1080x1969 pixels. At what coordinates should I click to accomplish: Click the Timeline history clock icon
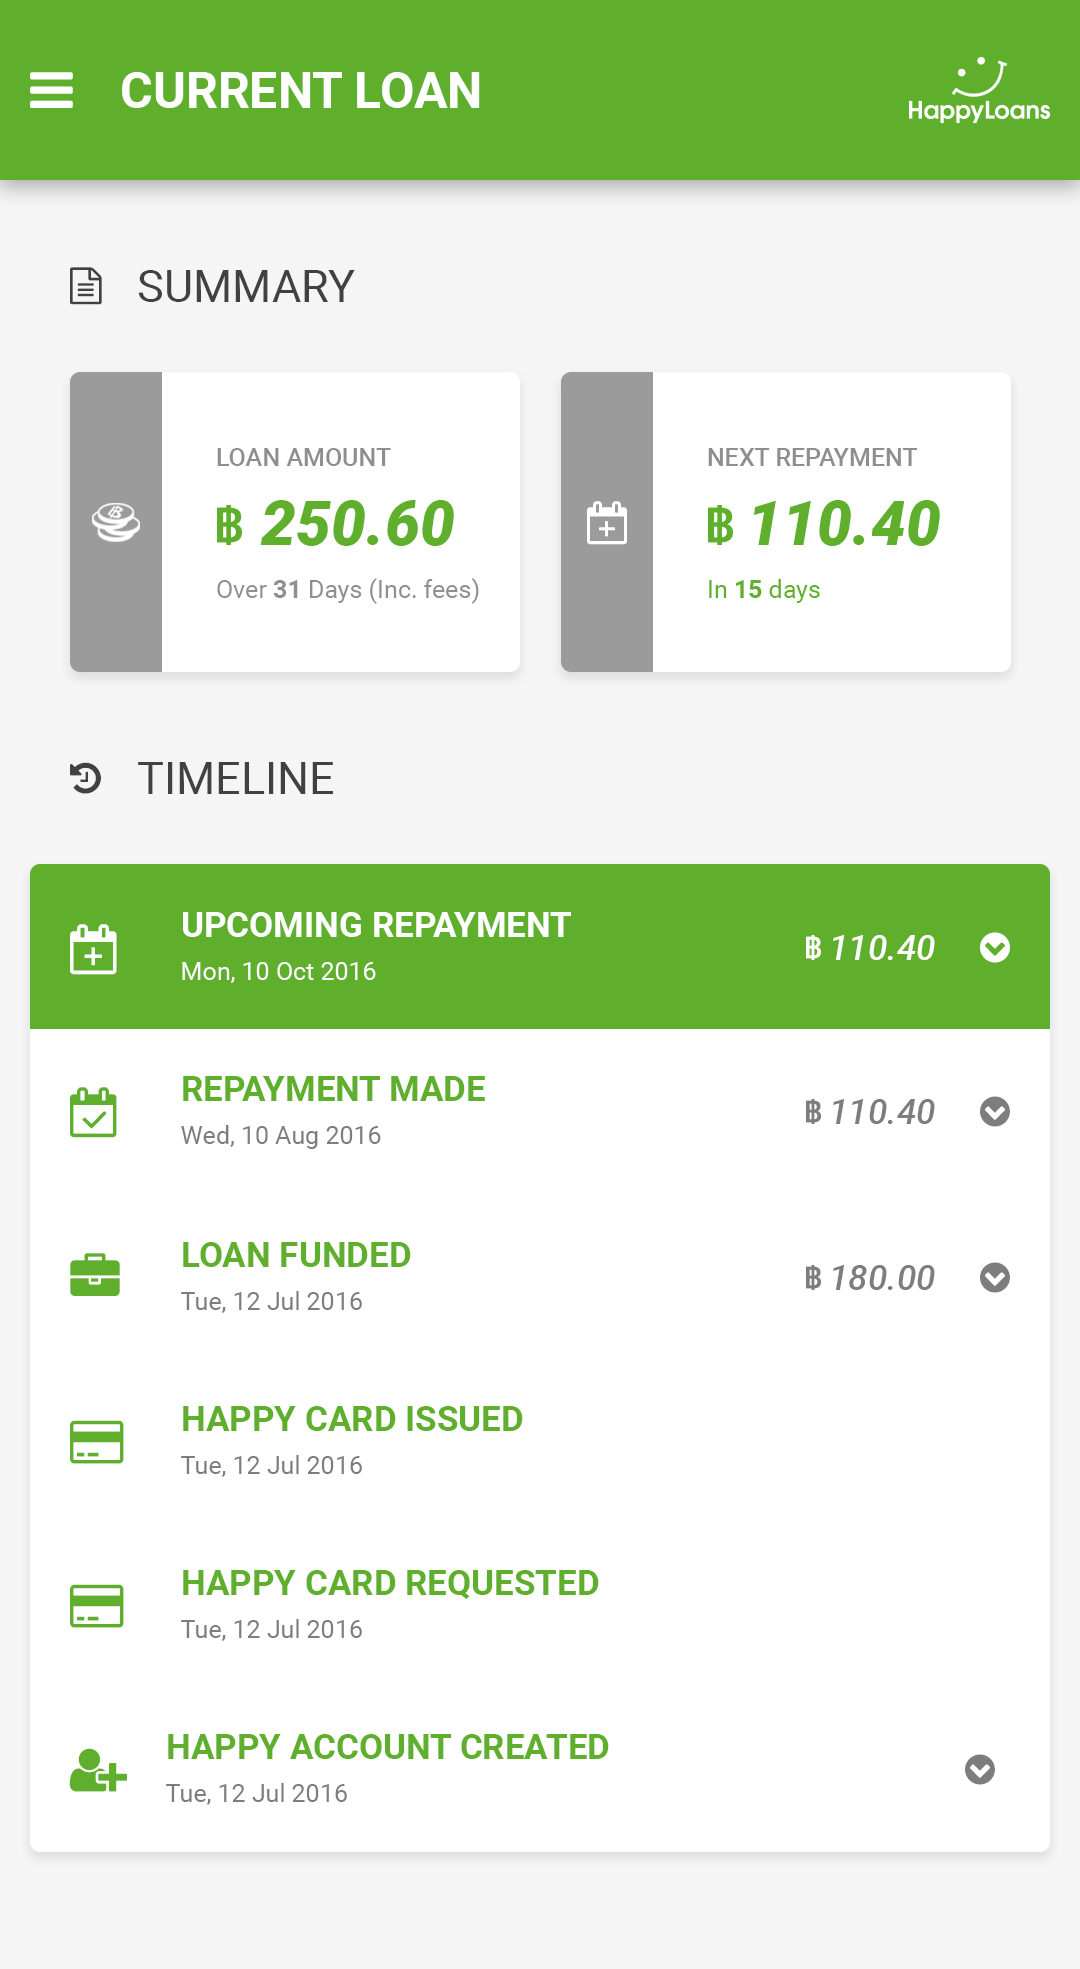click(x=86, y=778)
